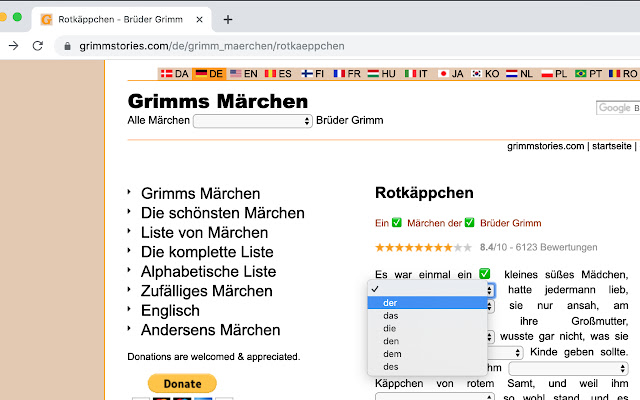Choose 'das' in the open dropdown
The height and width of the screenshot is (400, 640).
[x=427, y=316]
